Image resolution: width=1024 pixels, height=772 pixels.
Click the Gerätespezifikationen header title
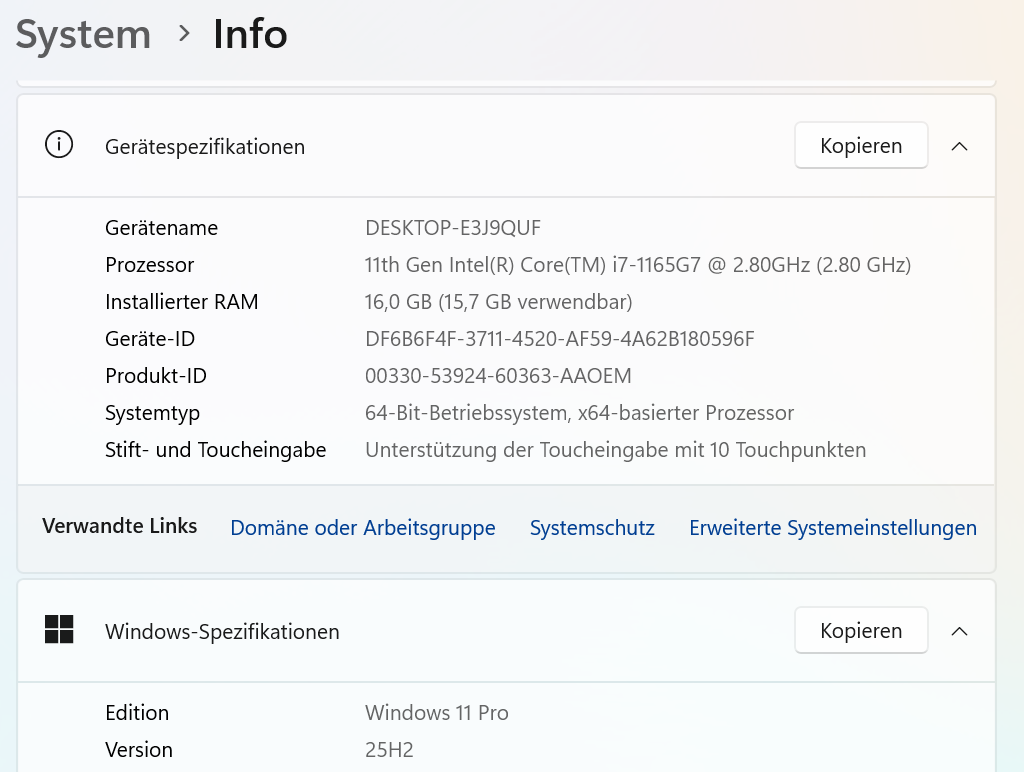point(204,147)
